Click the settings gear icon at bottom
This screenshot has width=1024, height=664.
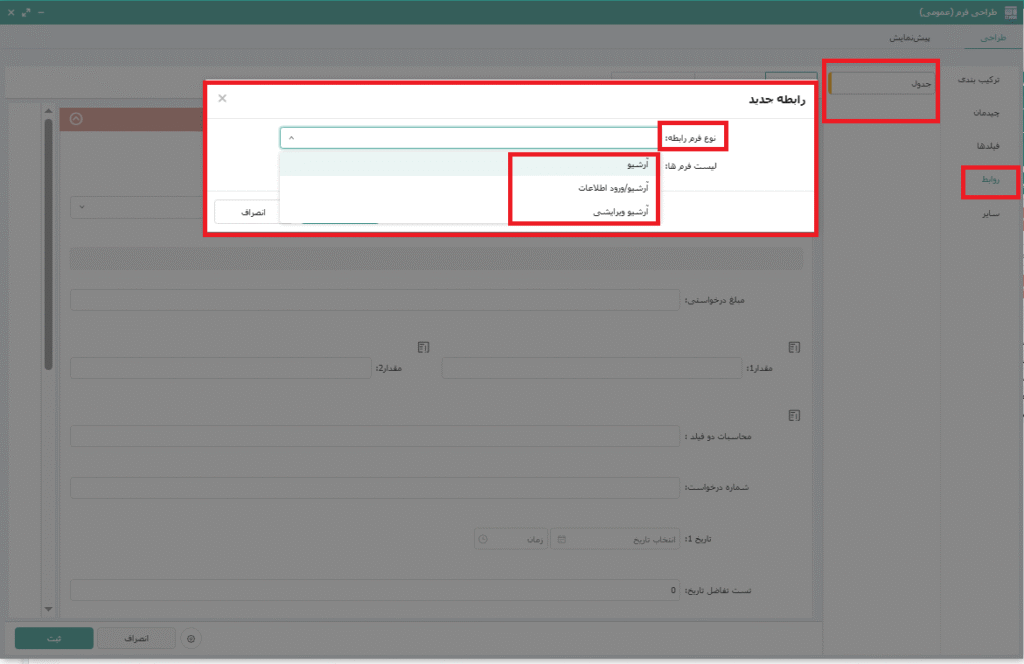[x=192, y=637]
